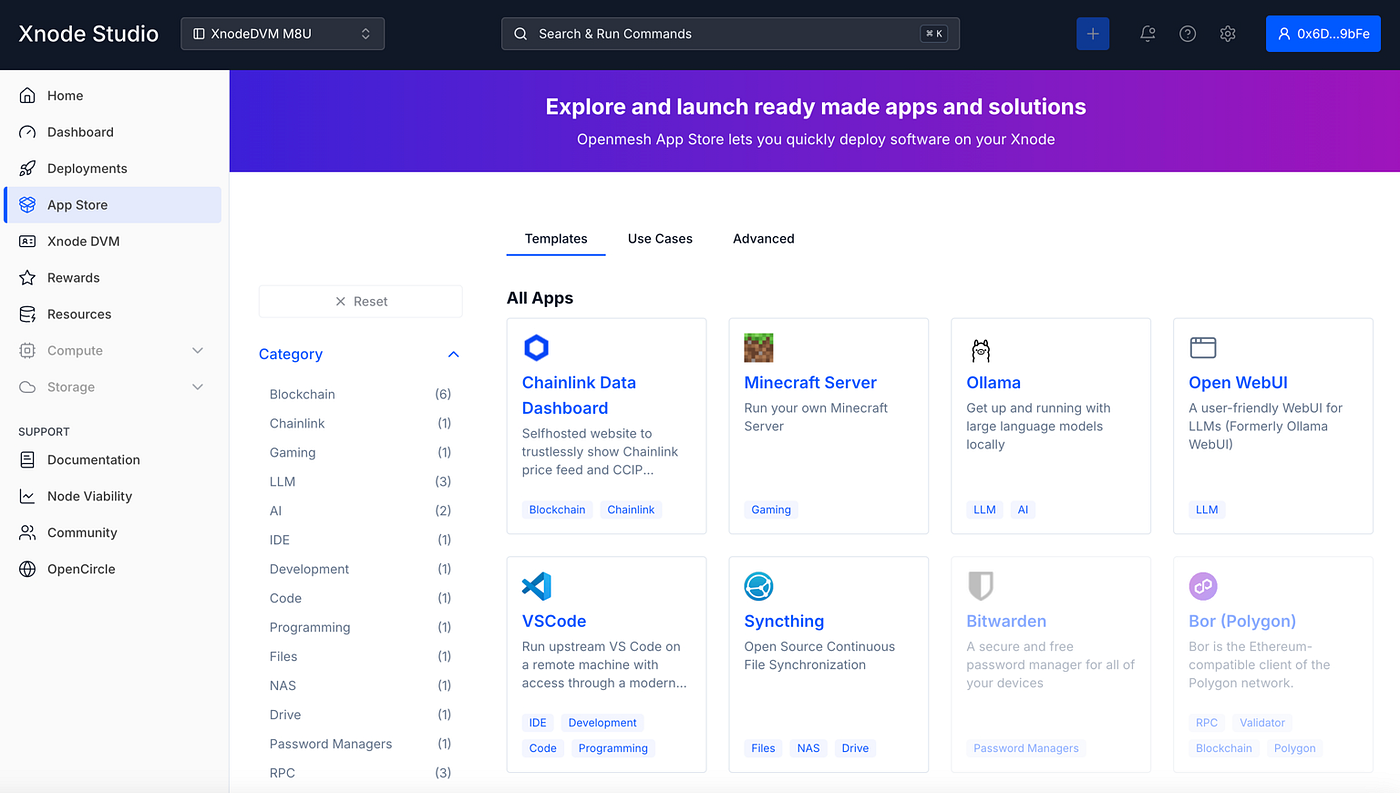Open the help question mark icon

tap(1188, 34)
